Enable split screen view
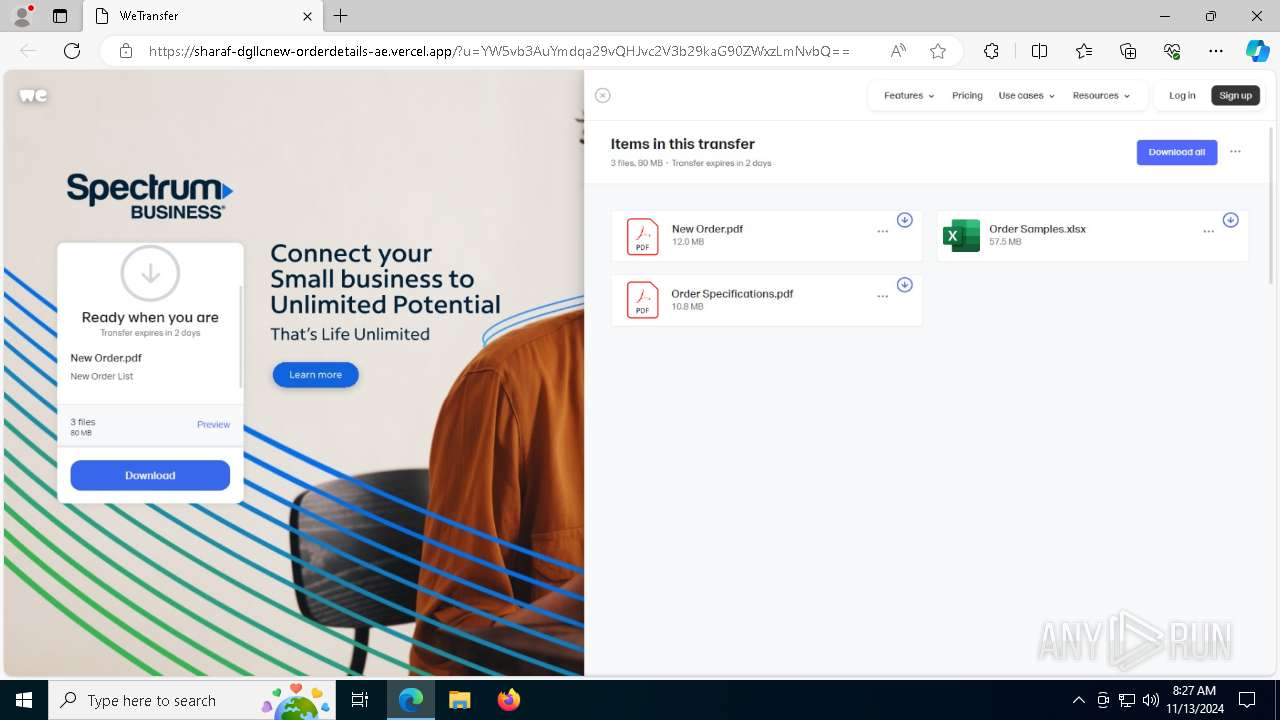Viewport: 1280px width, 720px height. pos(1039,51)
